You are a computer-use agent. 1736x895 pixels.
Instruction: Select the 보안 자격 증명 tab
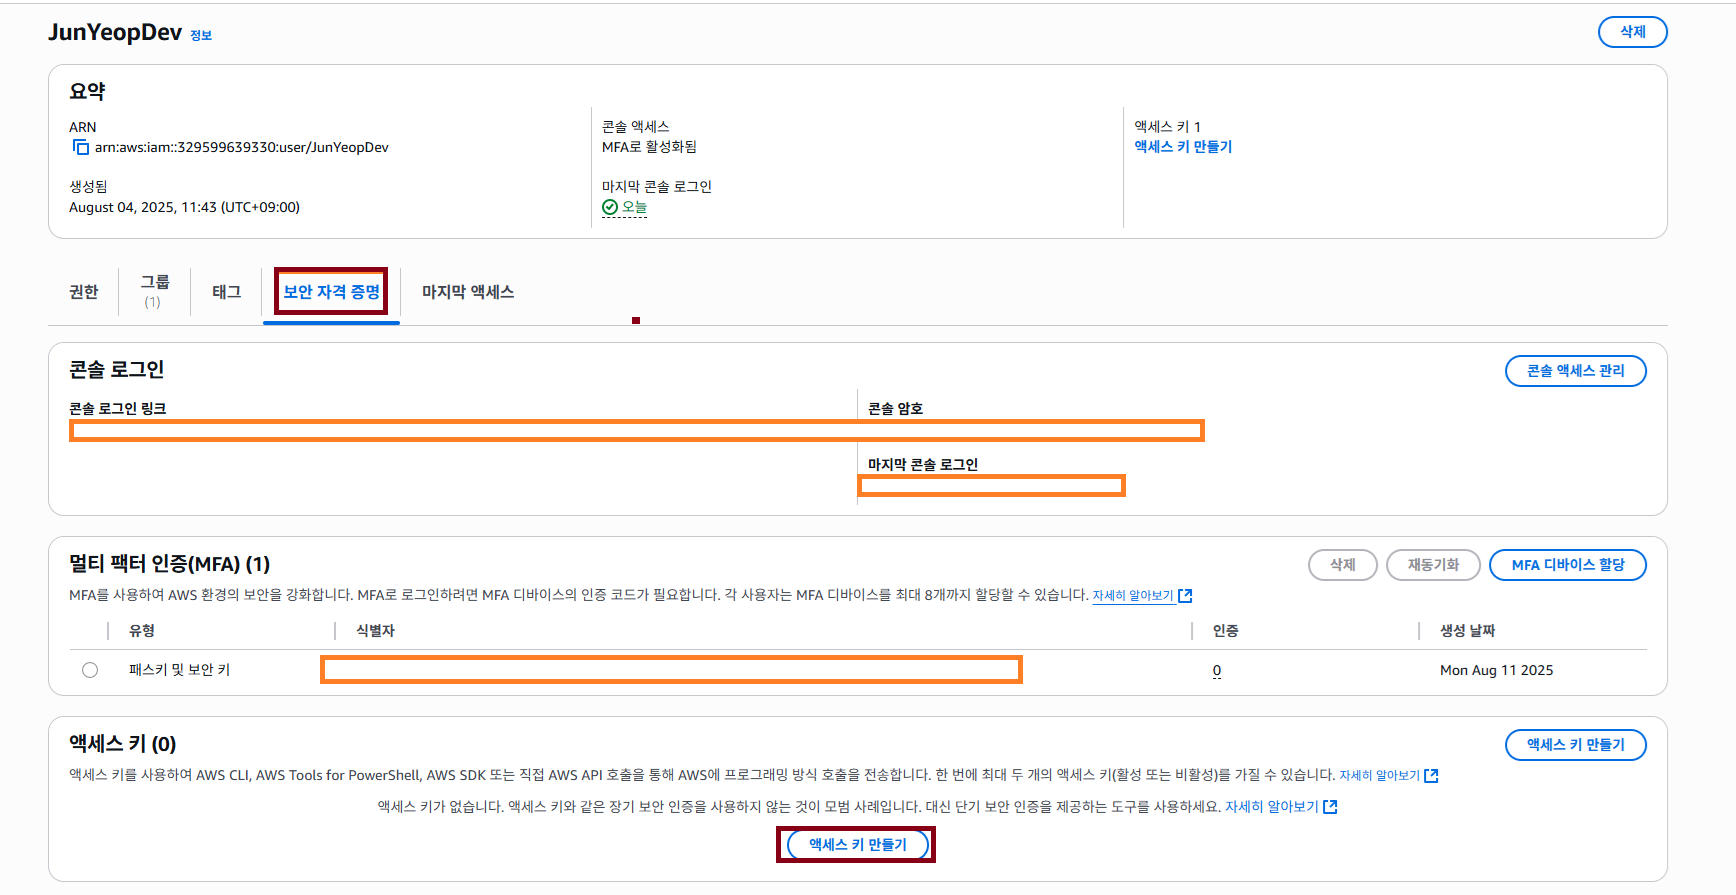(x=331, y=292)
